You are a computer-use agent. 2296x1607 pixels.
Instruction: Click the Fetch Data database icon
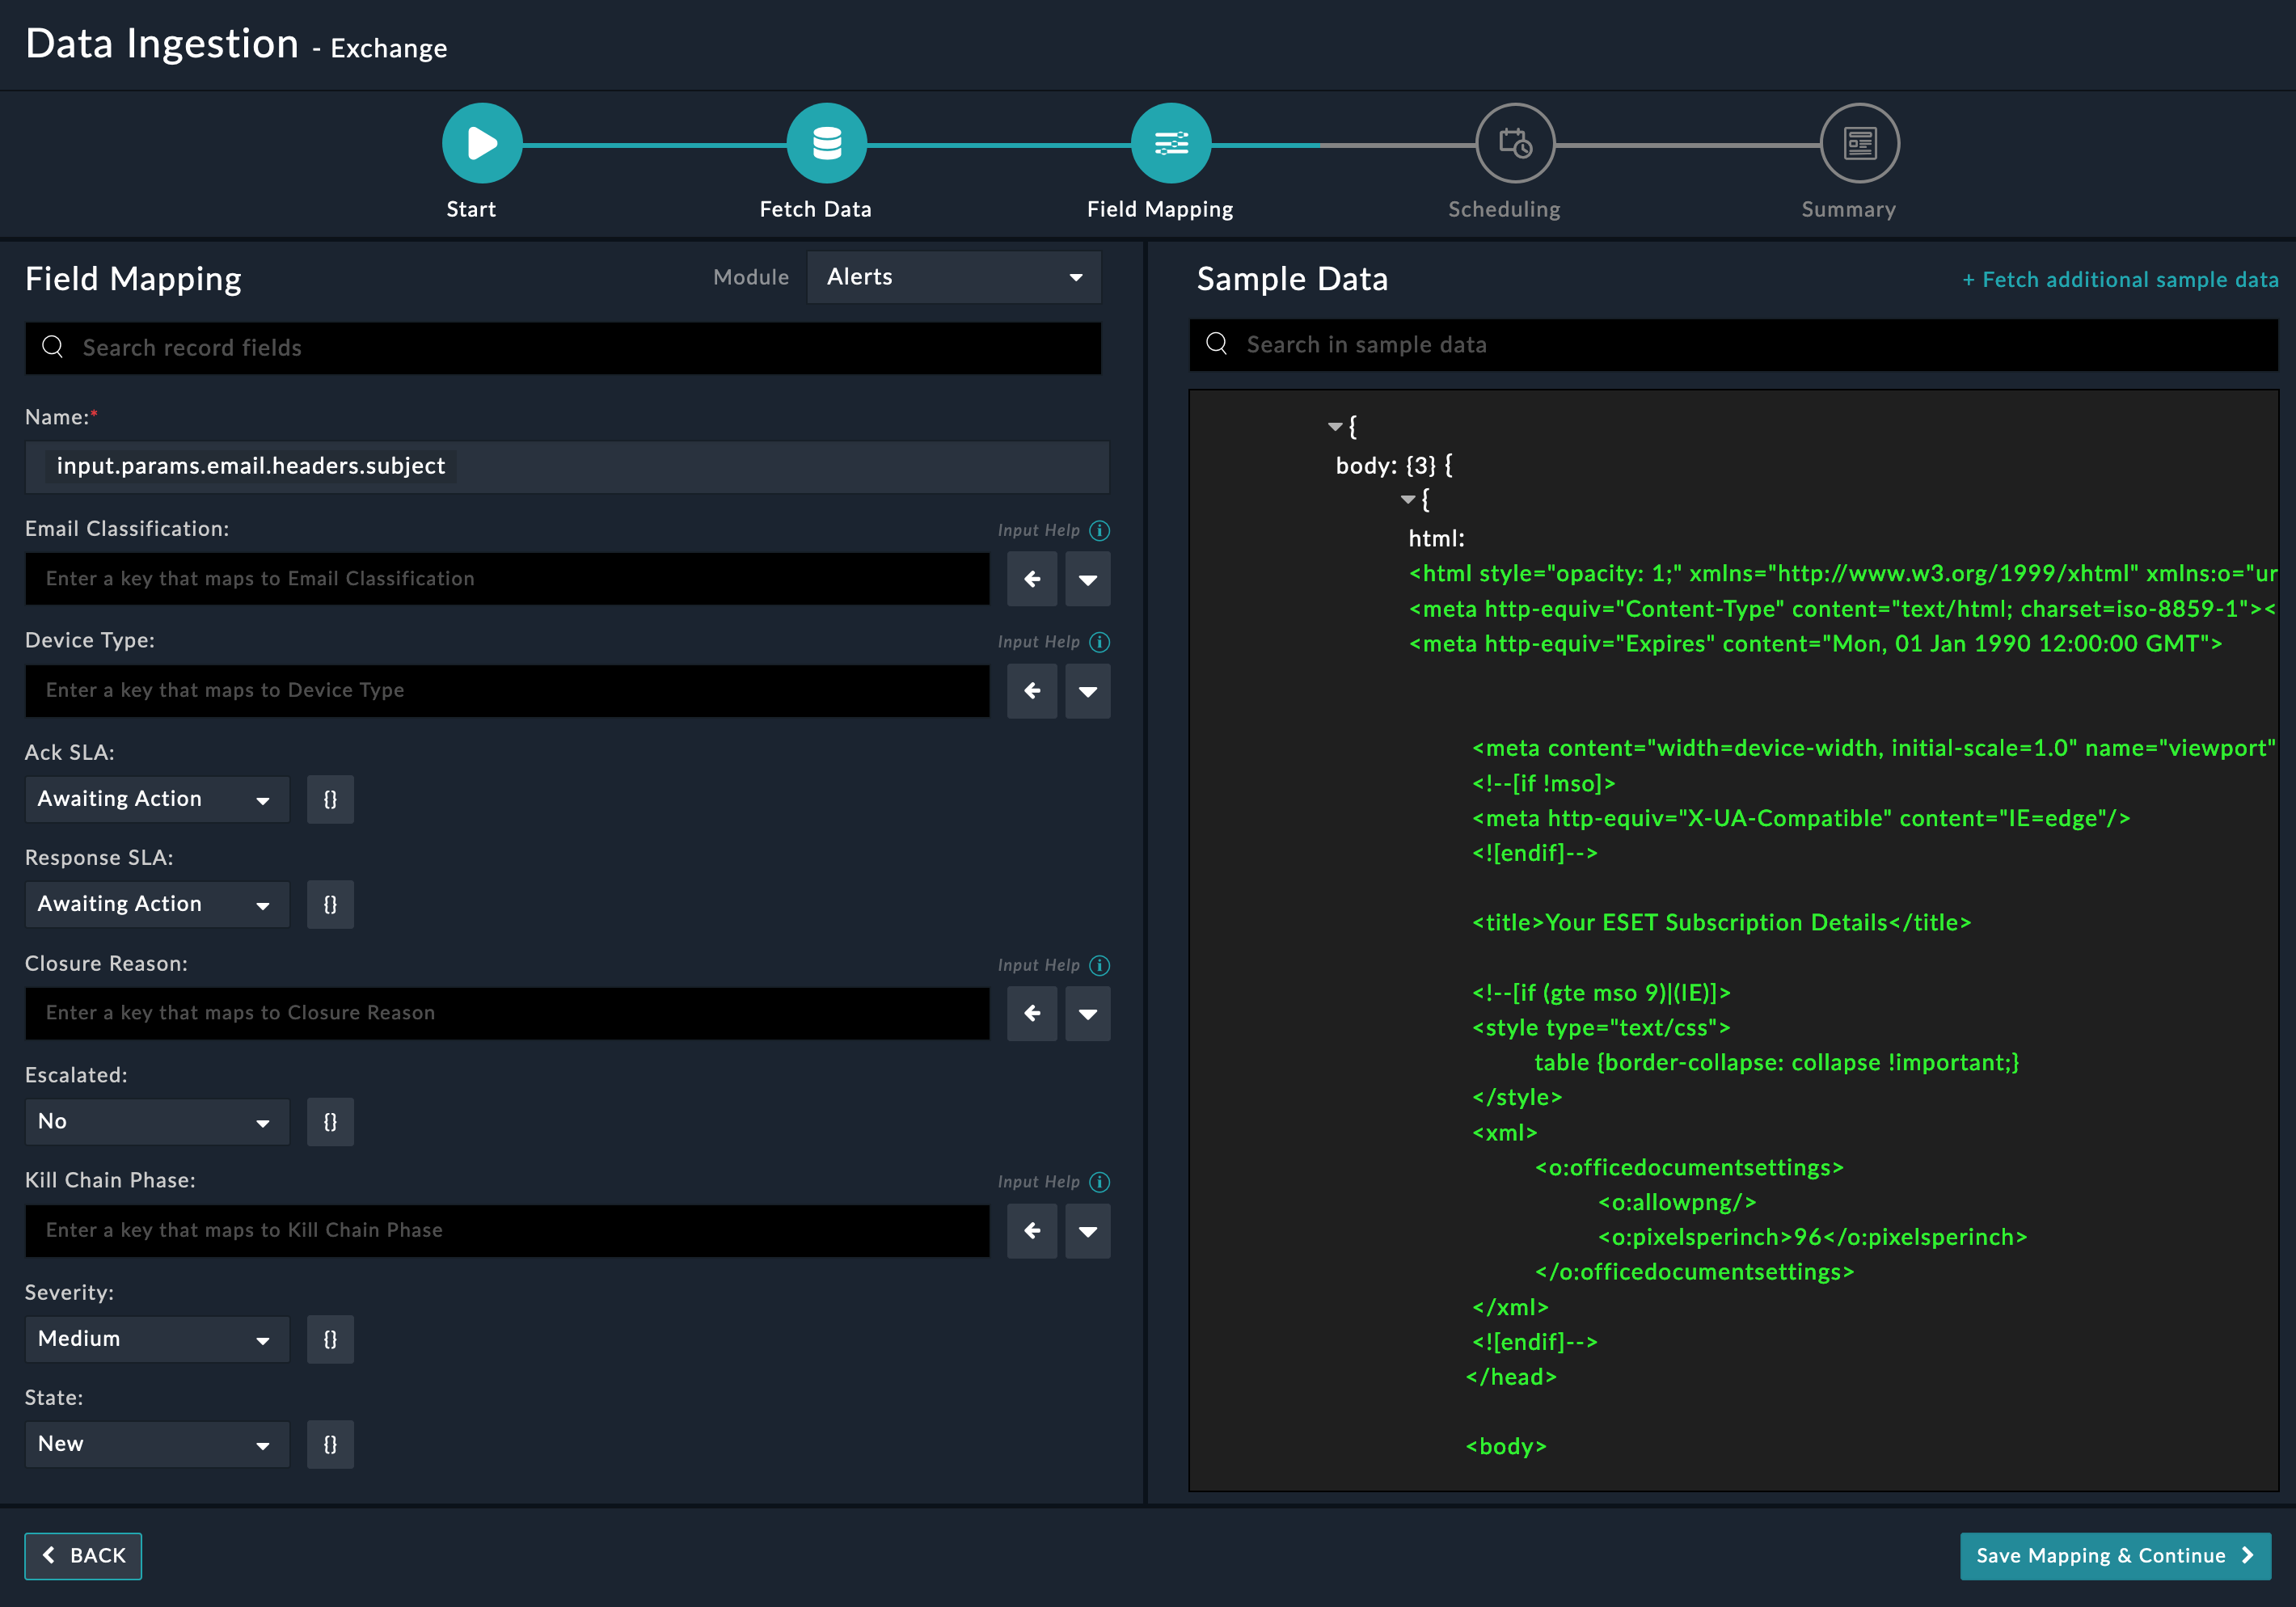click(x=826, y=143)
